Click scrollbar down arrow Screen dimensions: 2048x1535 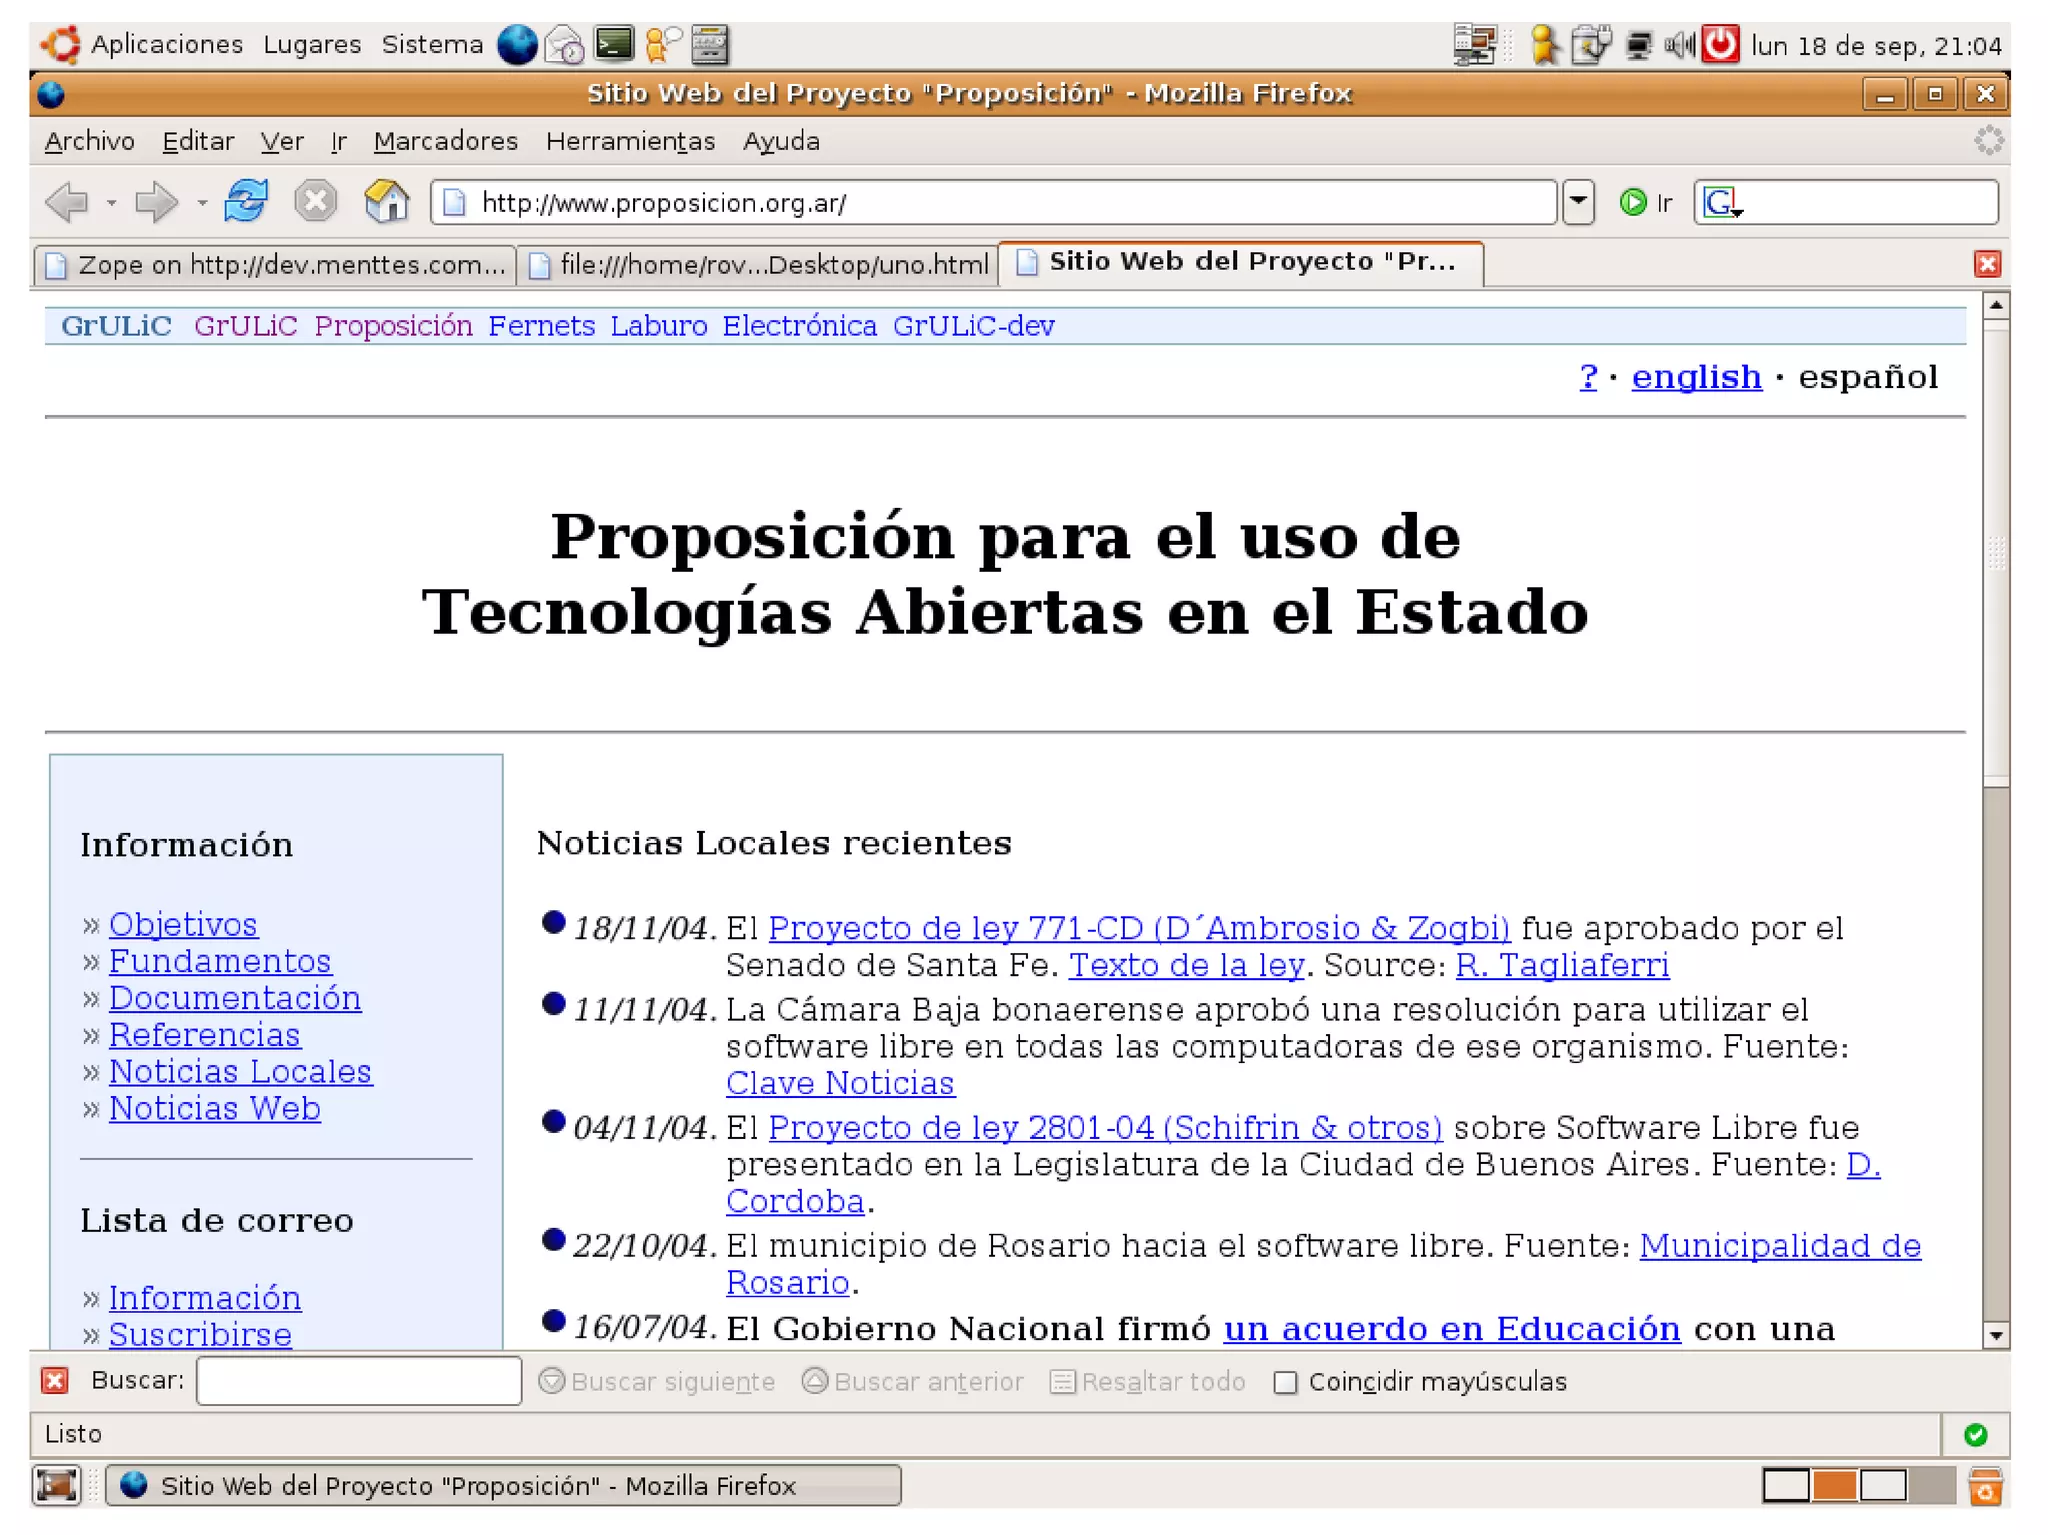(x=1996, y=1335)
